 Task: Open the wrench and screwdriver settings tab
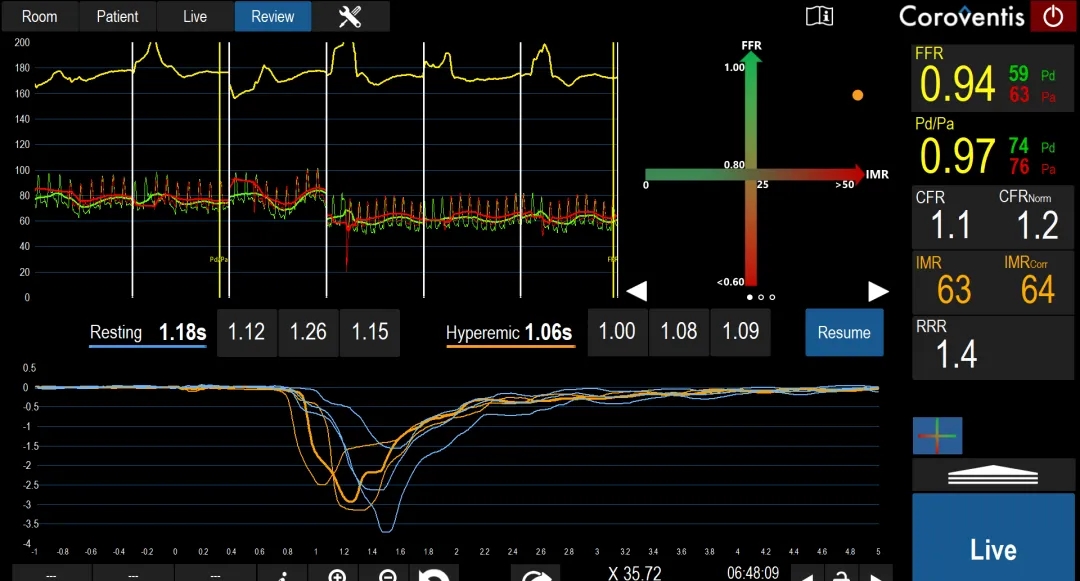pyautogui.click(x=350, y=16)
